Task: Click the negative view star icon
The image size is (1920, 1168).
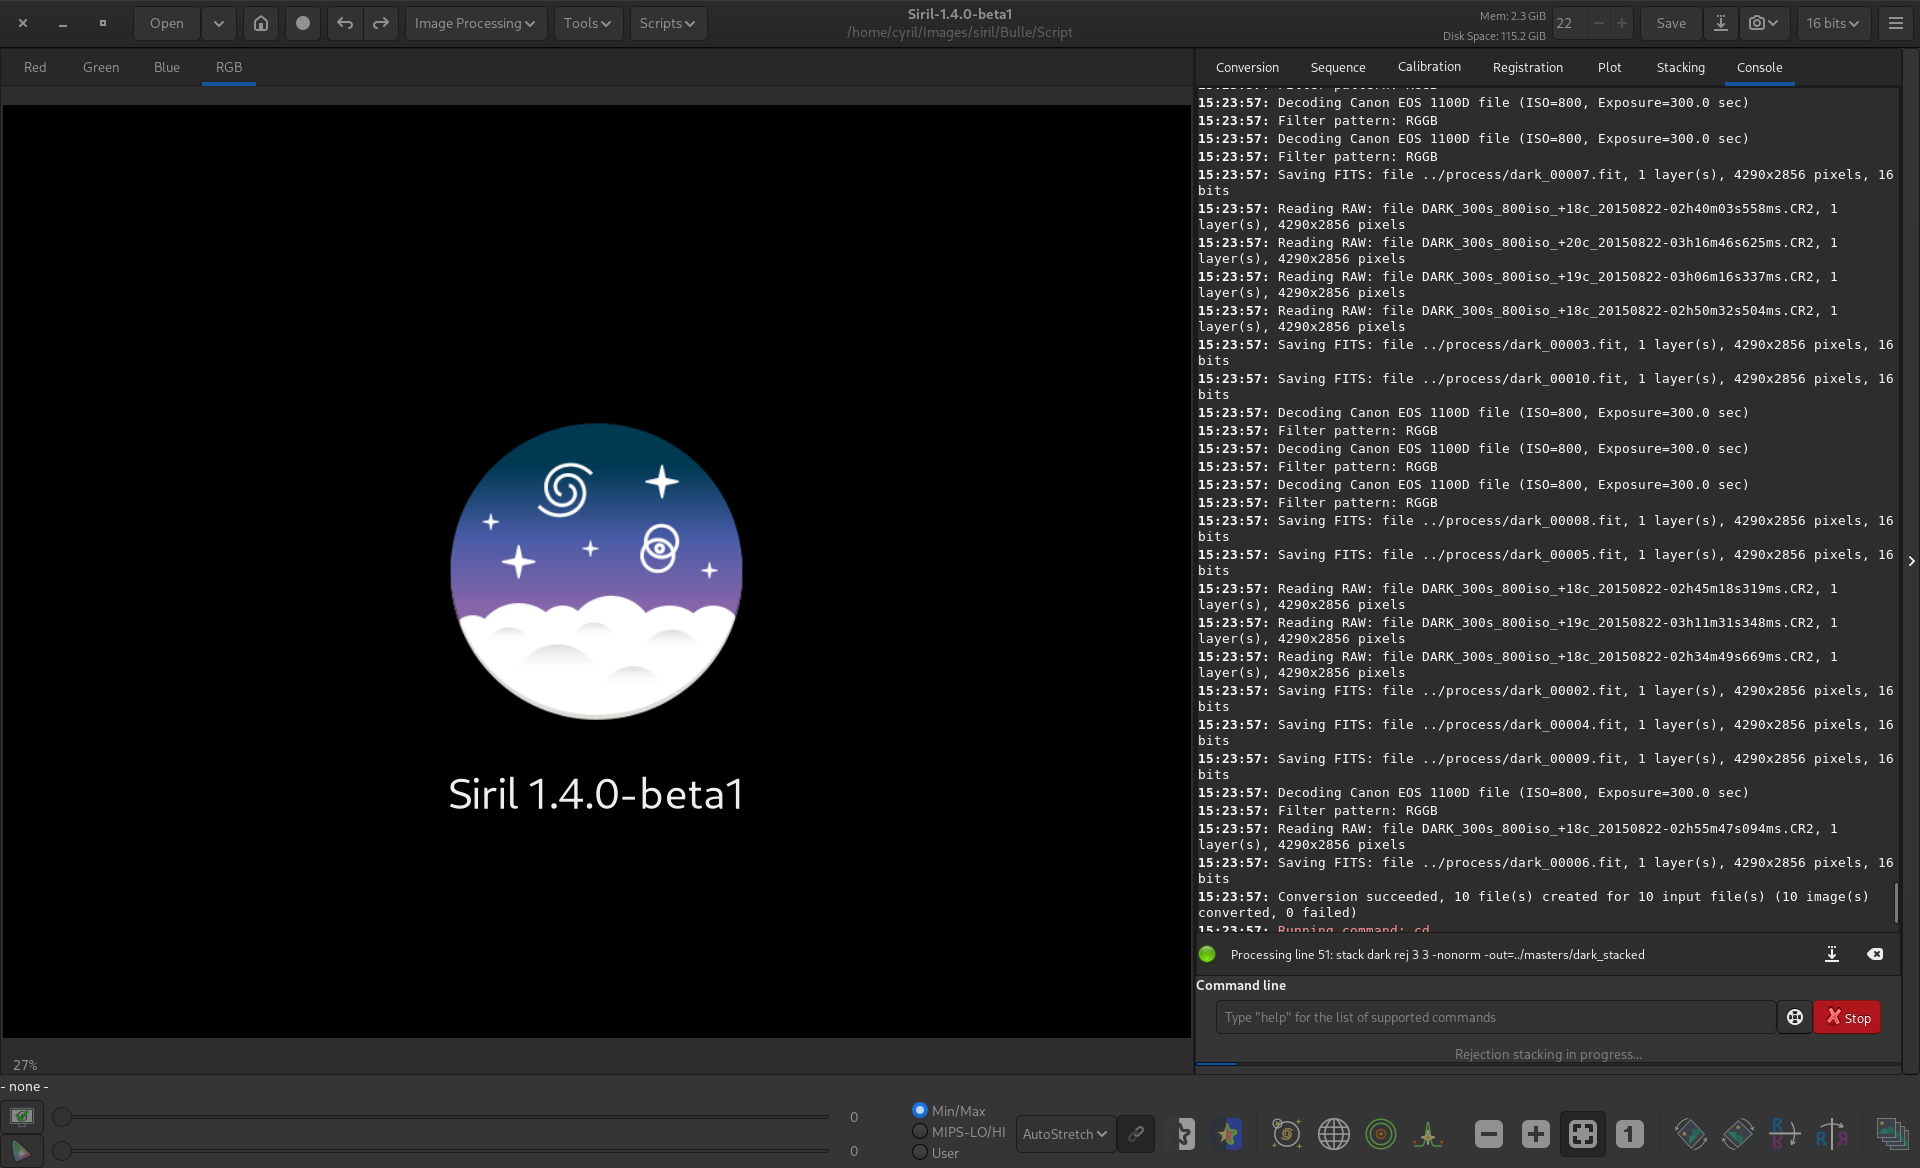Action: [1185, 1133]
